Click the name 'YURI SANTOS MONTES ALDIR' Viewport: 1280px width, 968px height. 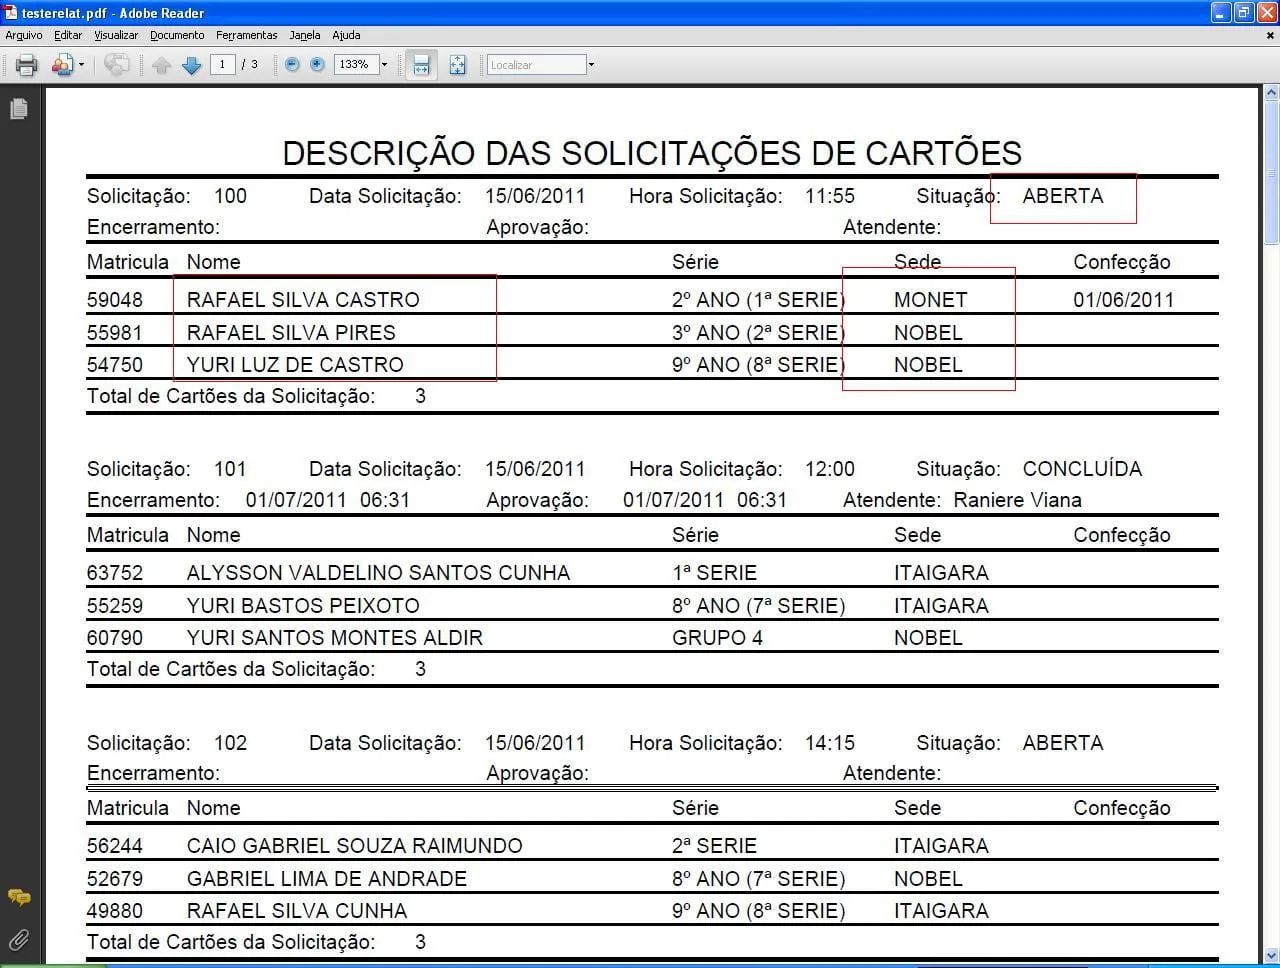(x=335, y=638)
